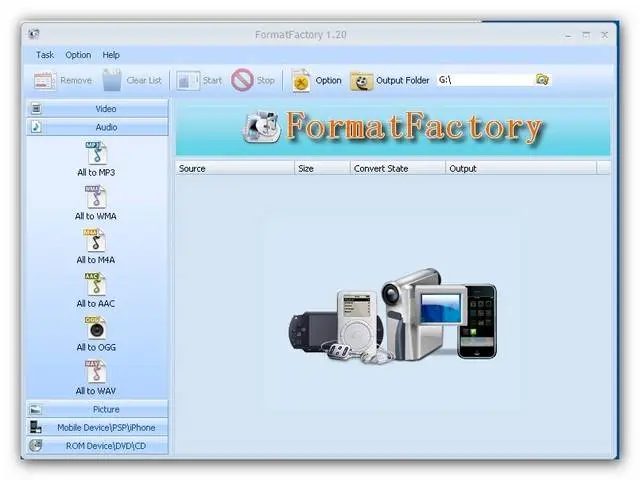
Task: Click the Video section film icon
Action: point(36,109)
